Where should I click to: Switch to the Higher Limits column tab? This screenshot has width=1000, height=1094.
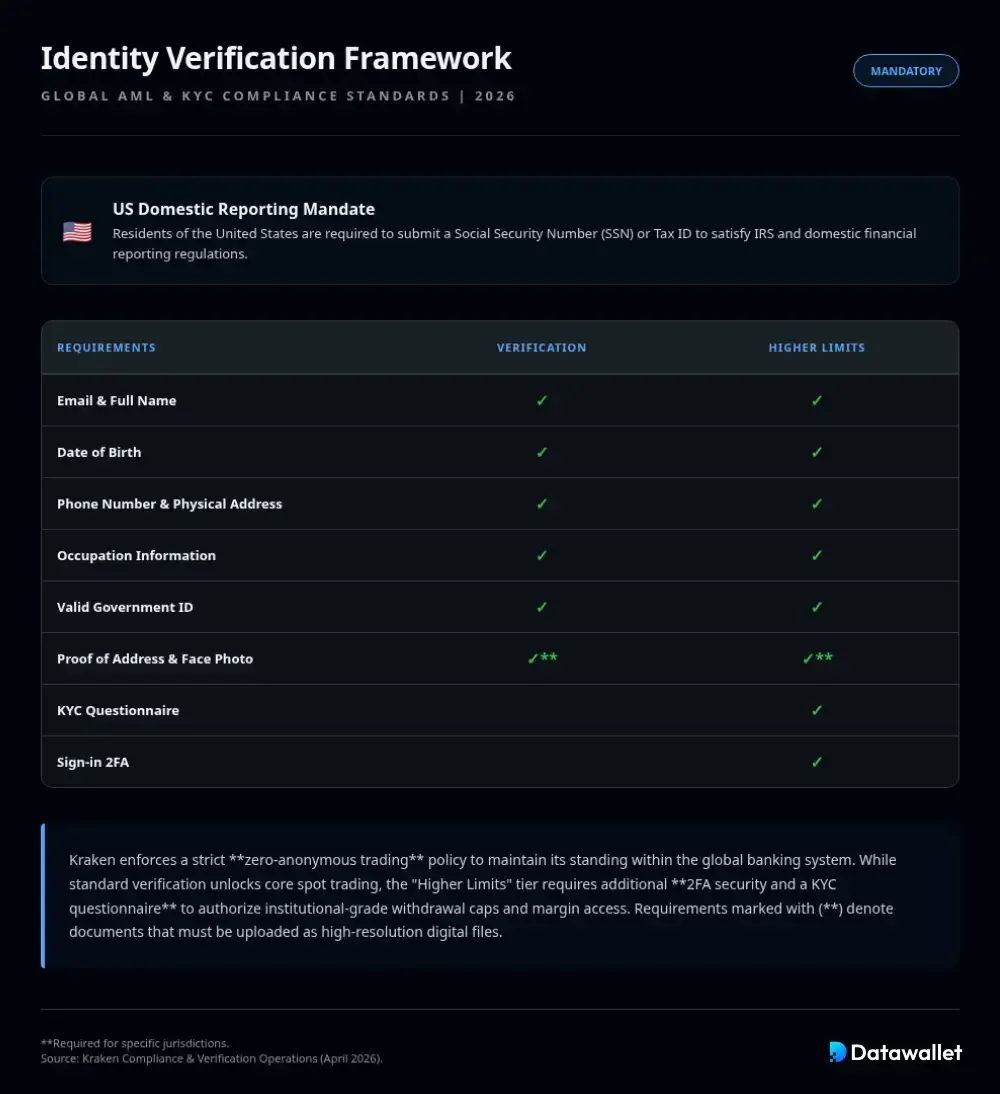(x=816, y=347)
